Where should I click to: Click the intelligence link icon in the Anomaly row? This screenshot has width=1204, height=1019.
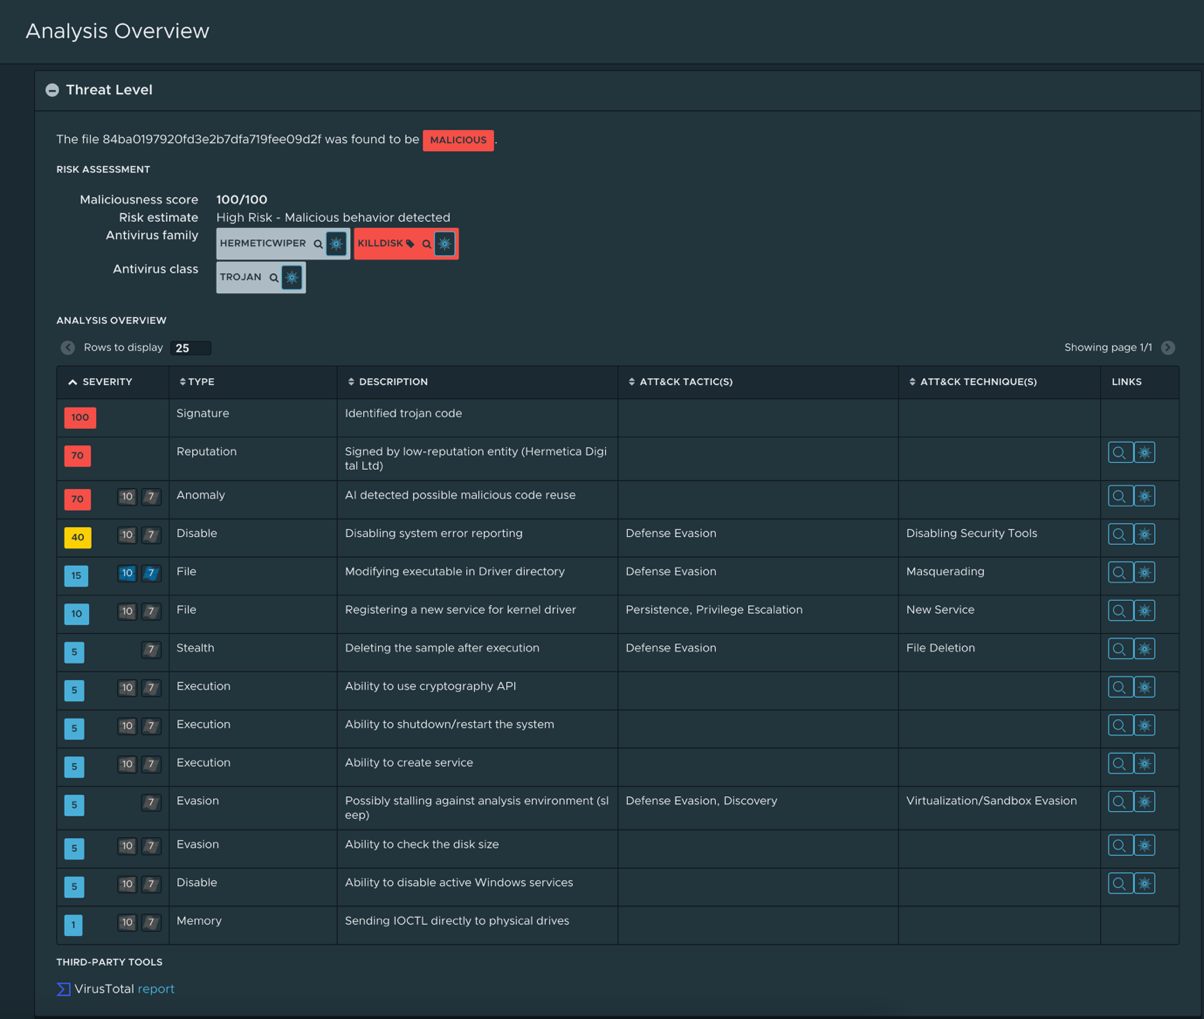tap(1144, 496)
